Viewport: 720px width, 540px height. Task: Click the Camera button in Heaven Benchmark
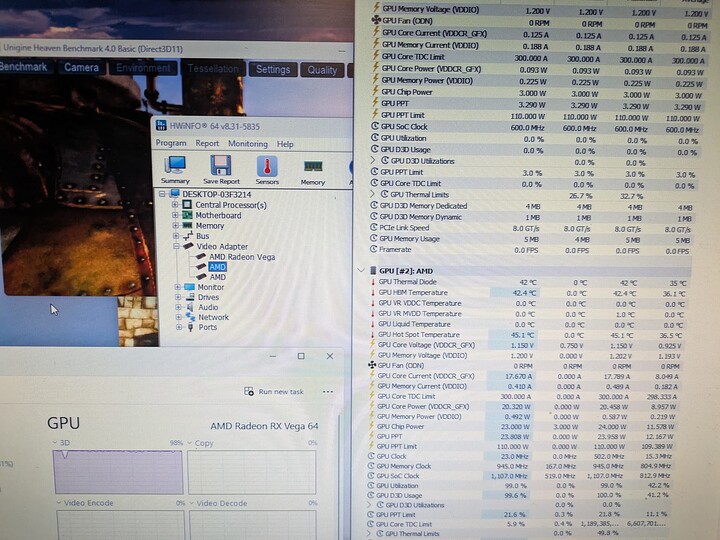(x=81, y=68)
